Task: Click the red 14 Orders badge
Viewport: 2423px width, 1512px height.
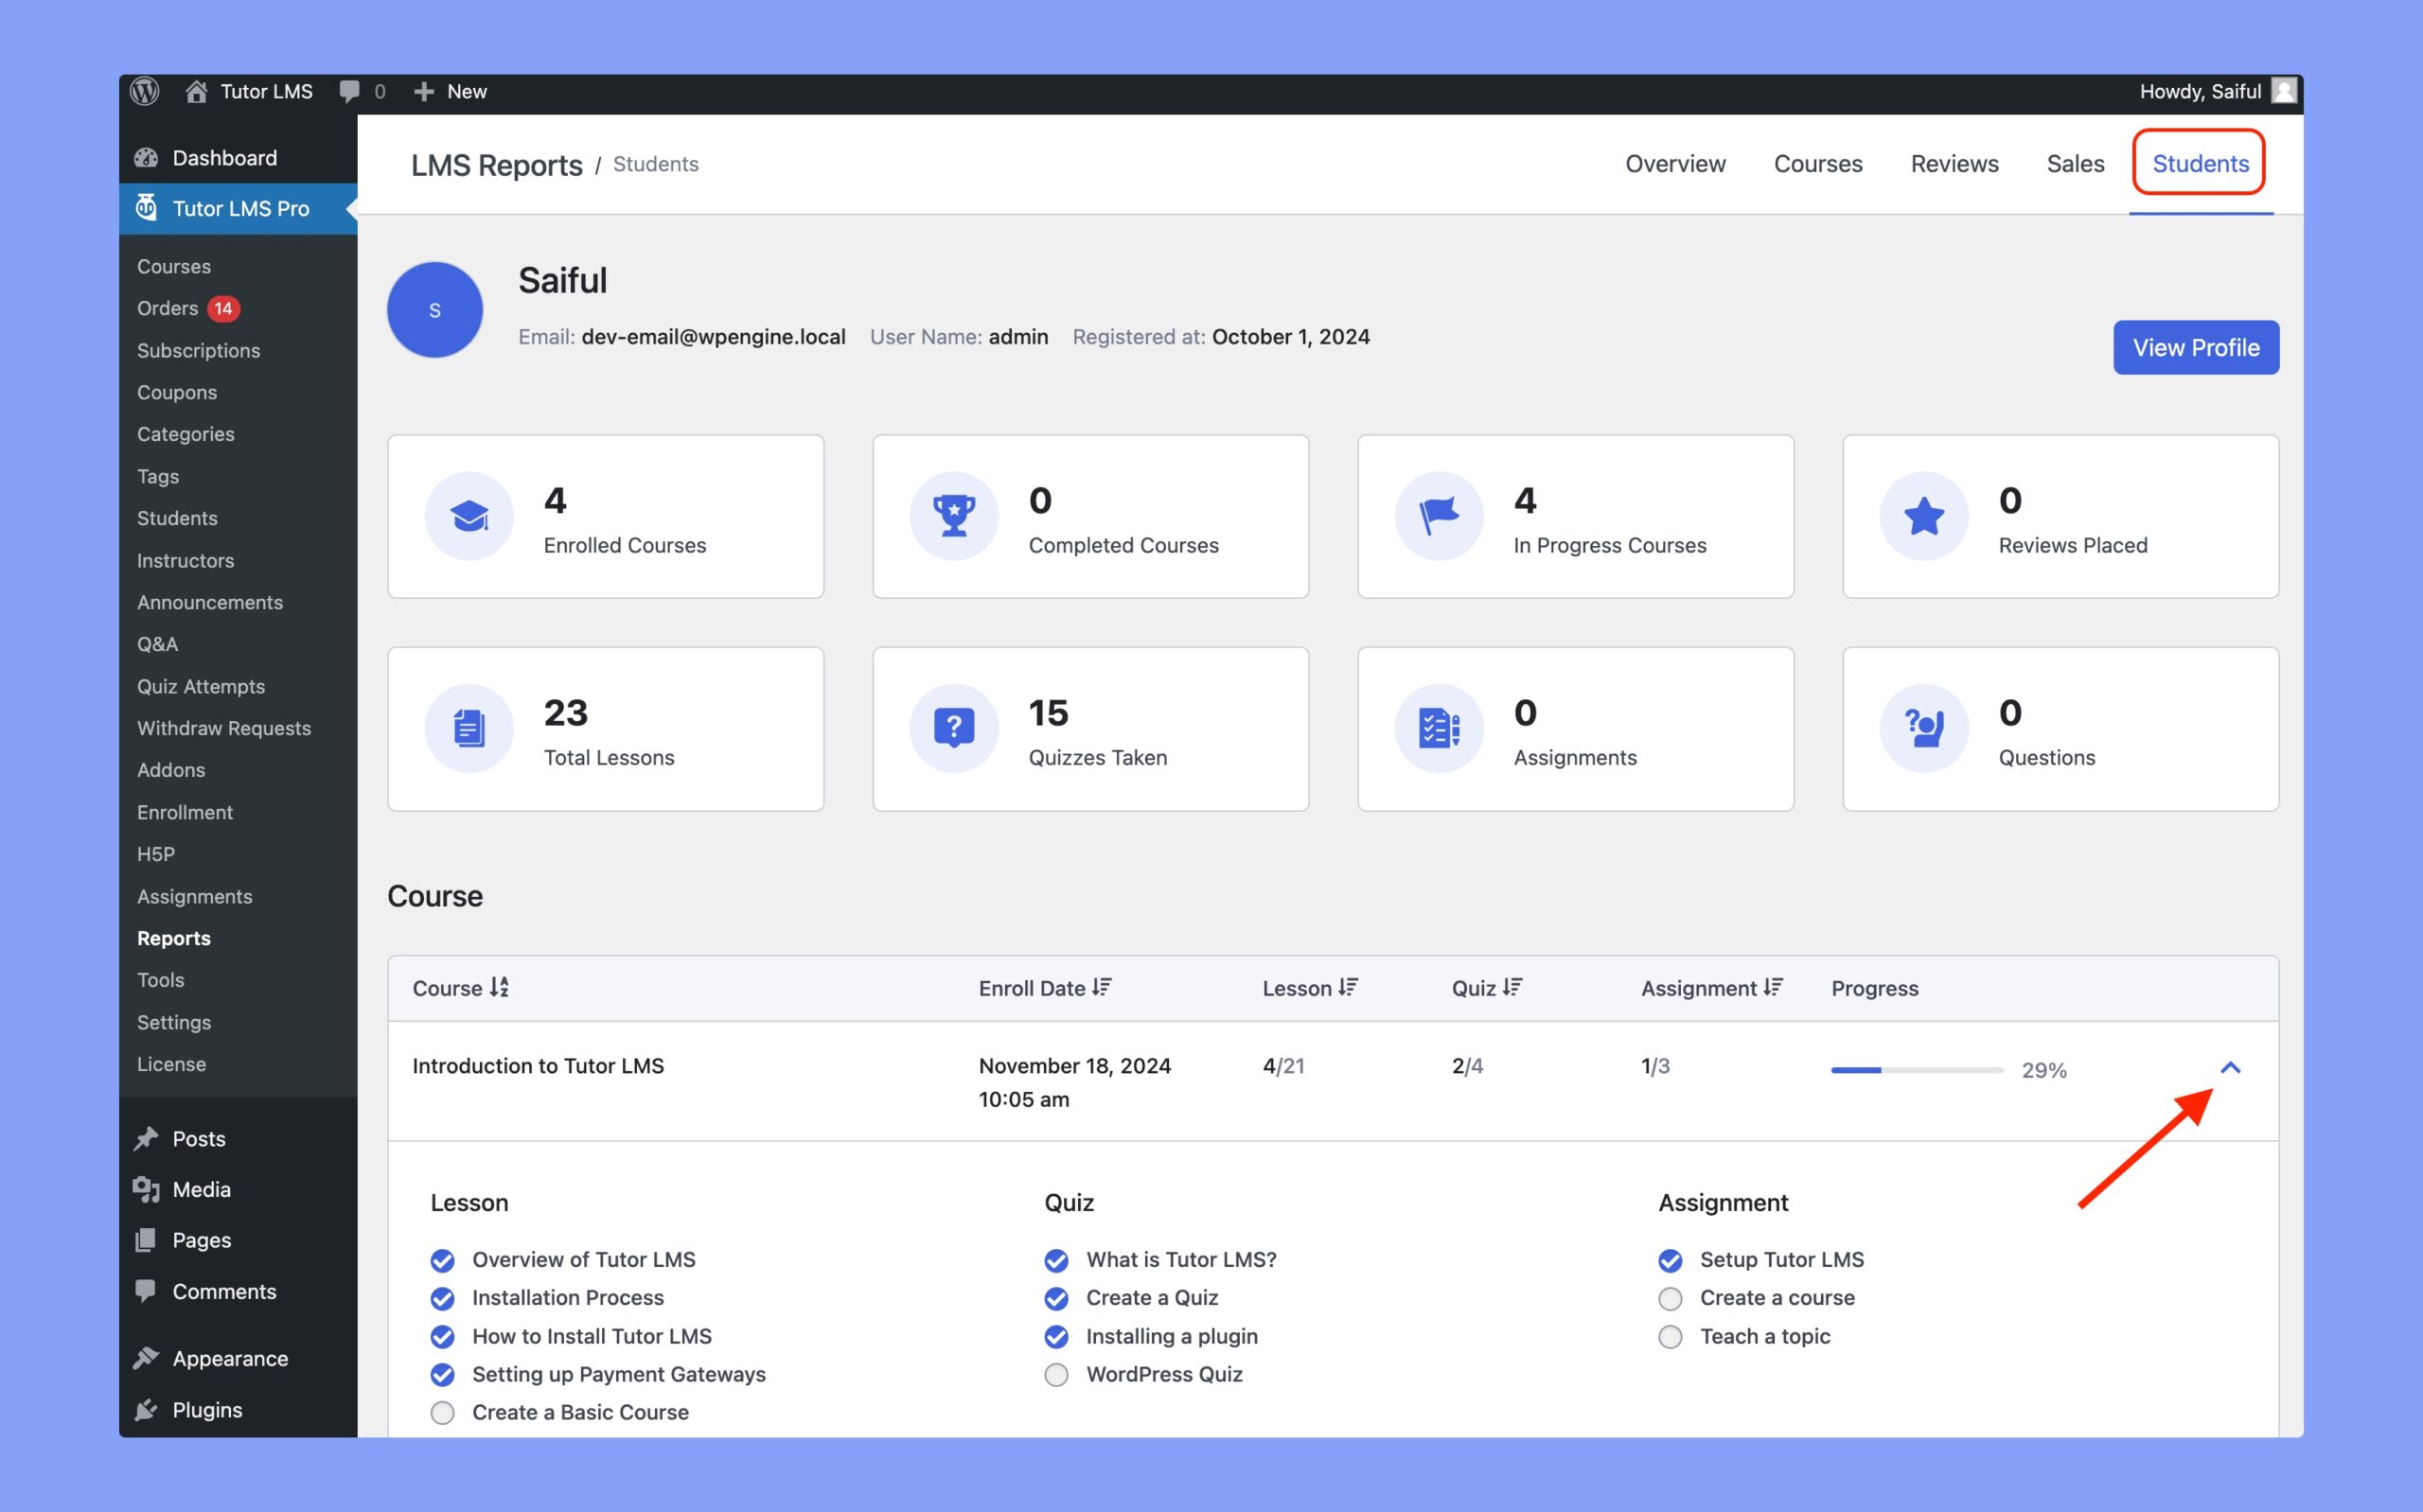Action: coord(223,308)
